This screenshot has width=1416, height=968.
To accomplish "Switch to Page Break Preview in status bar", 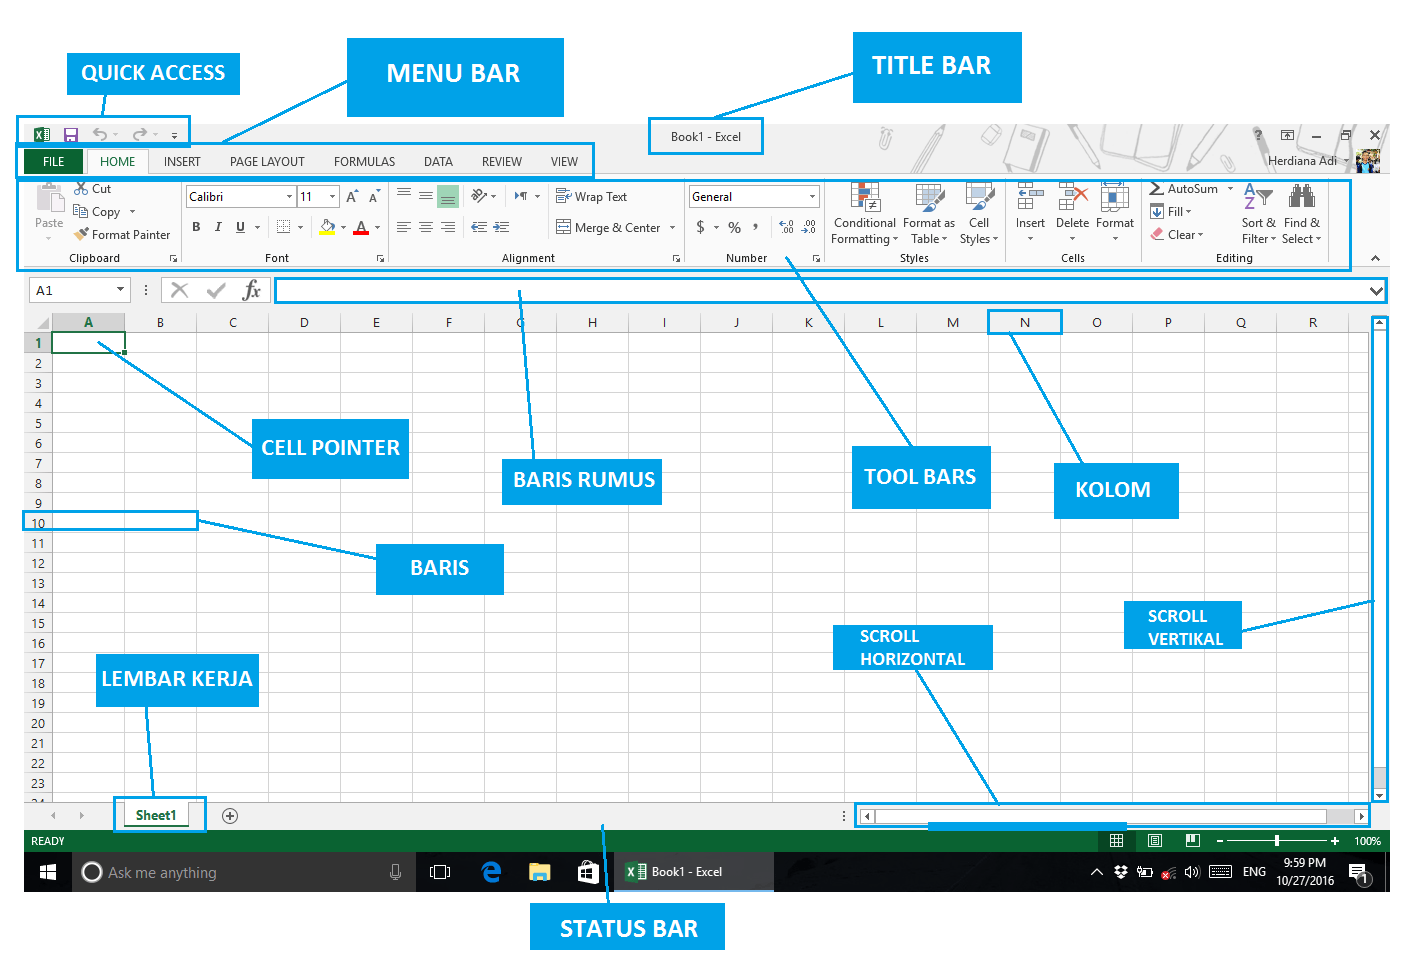I will point(1192,841).
